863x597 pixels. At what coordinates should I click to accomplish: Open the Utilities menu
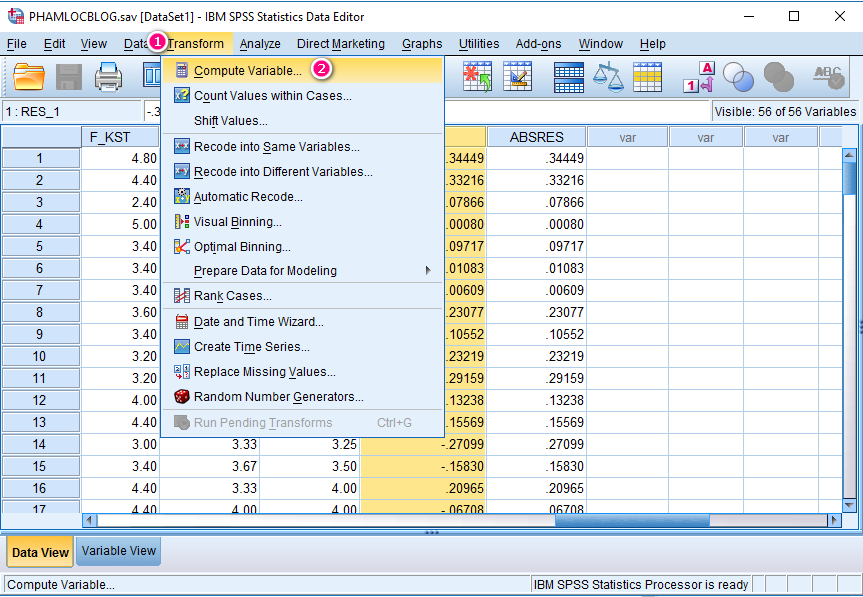pyautogui.click(x=479, y=43)
